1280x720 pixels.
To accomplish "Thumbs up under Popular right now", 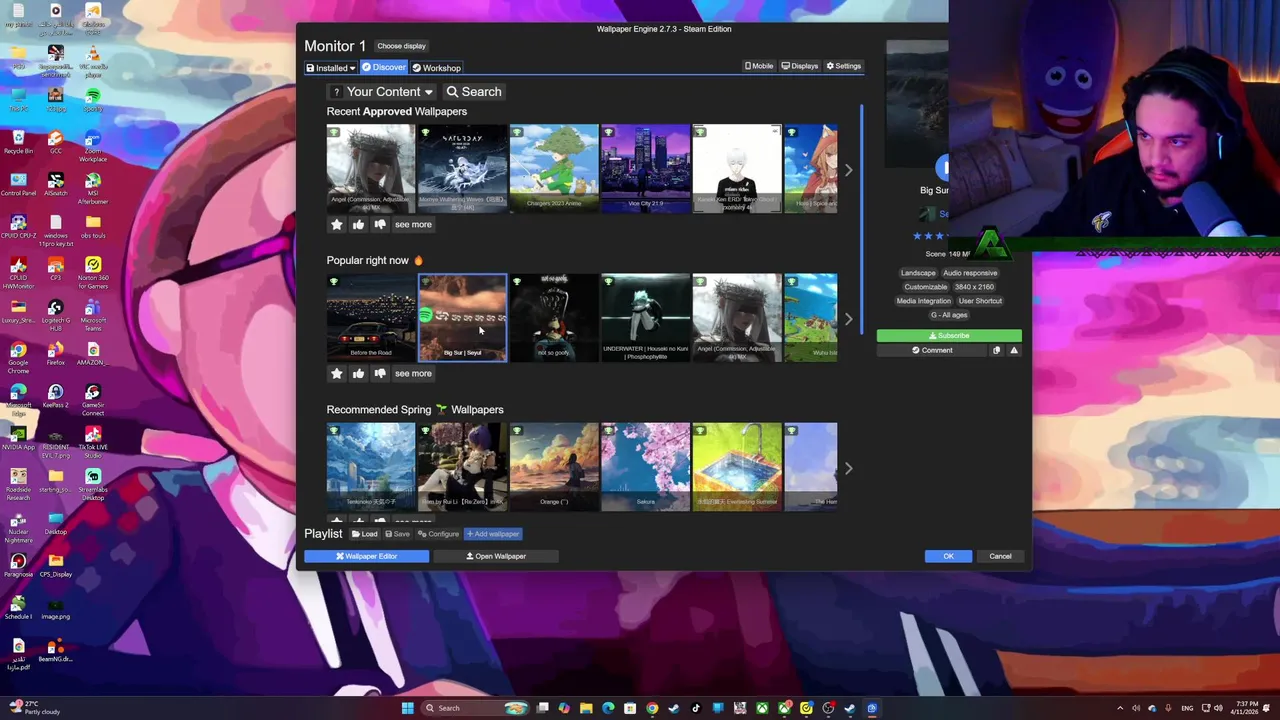I will tap(358, 374).
